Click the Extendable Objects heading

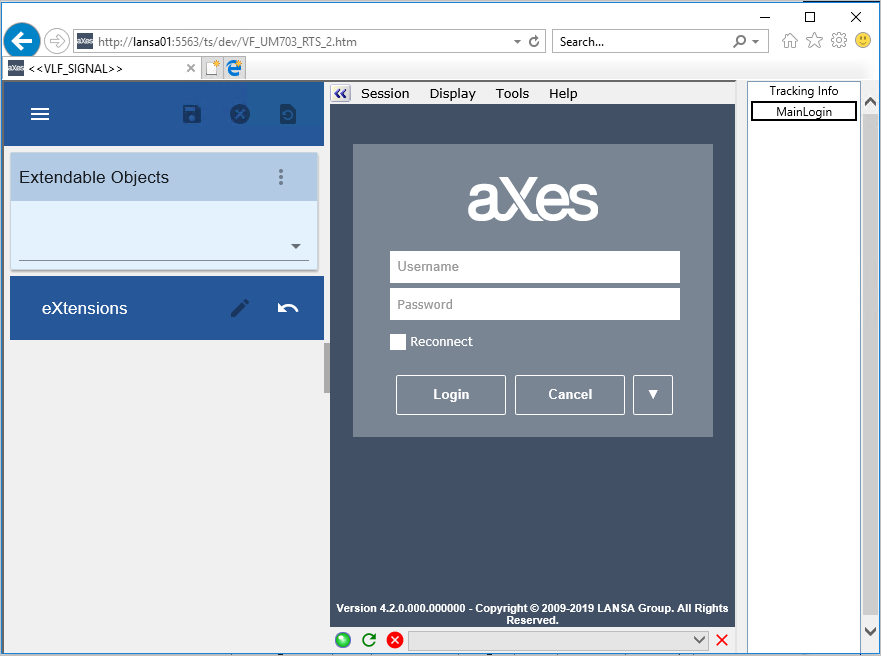tap(94, 177)
